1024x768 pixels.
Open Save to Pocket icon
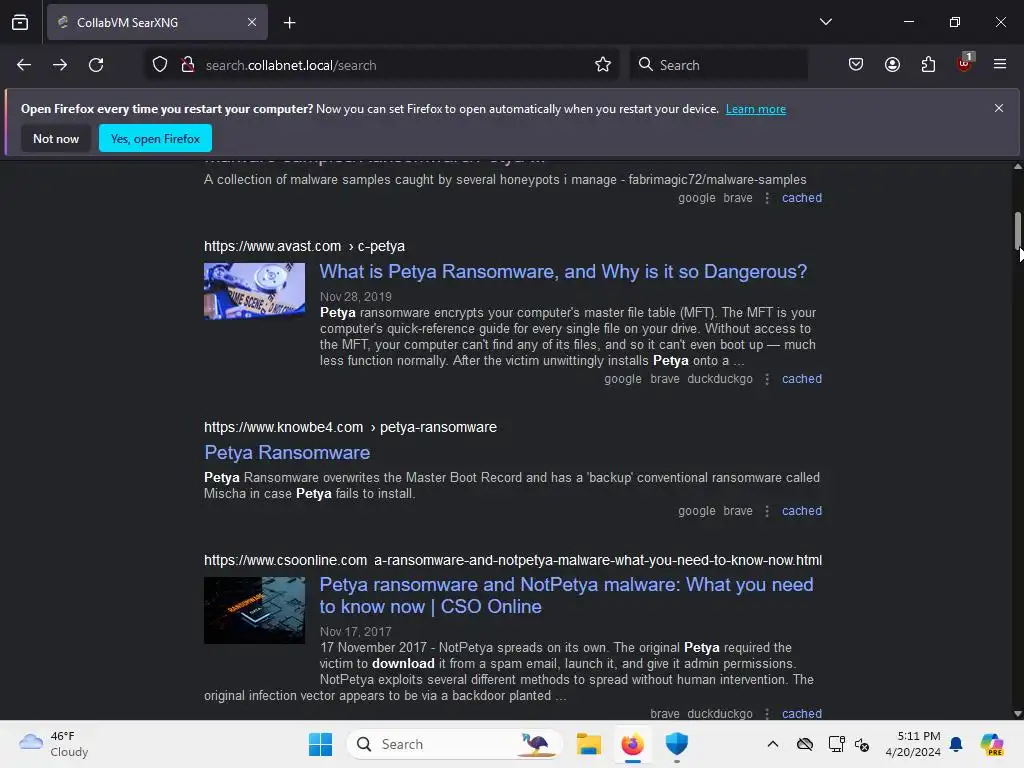(x=856, y=65)
